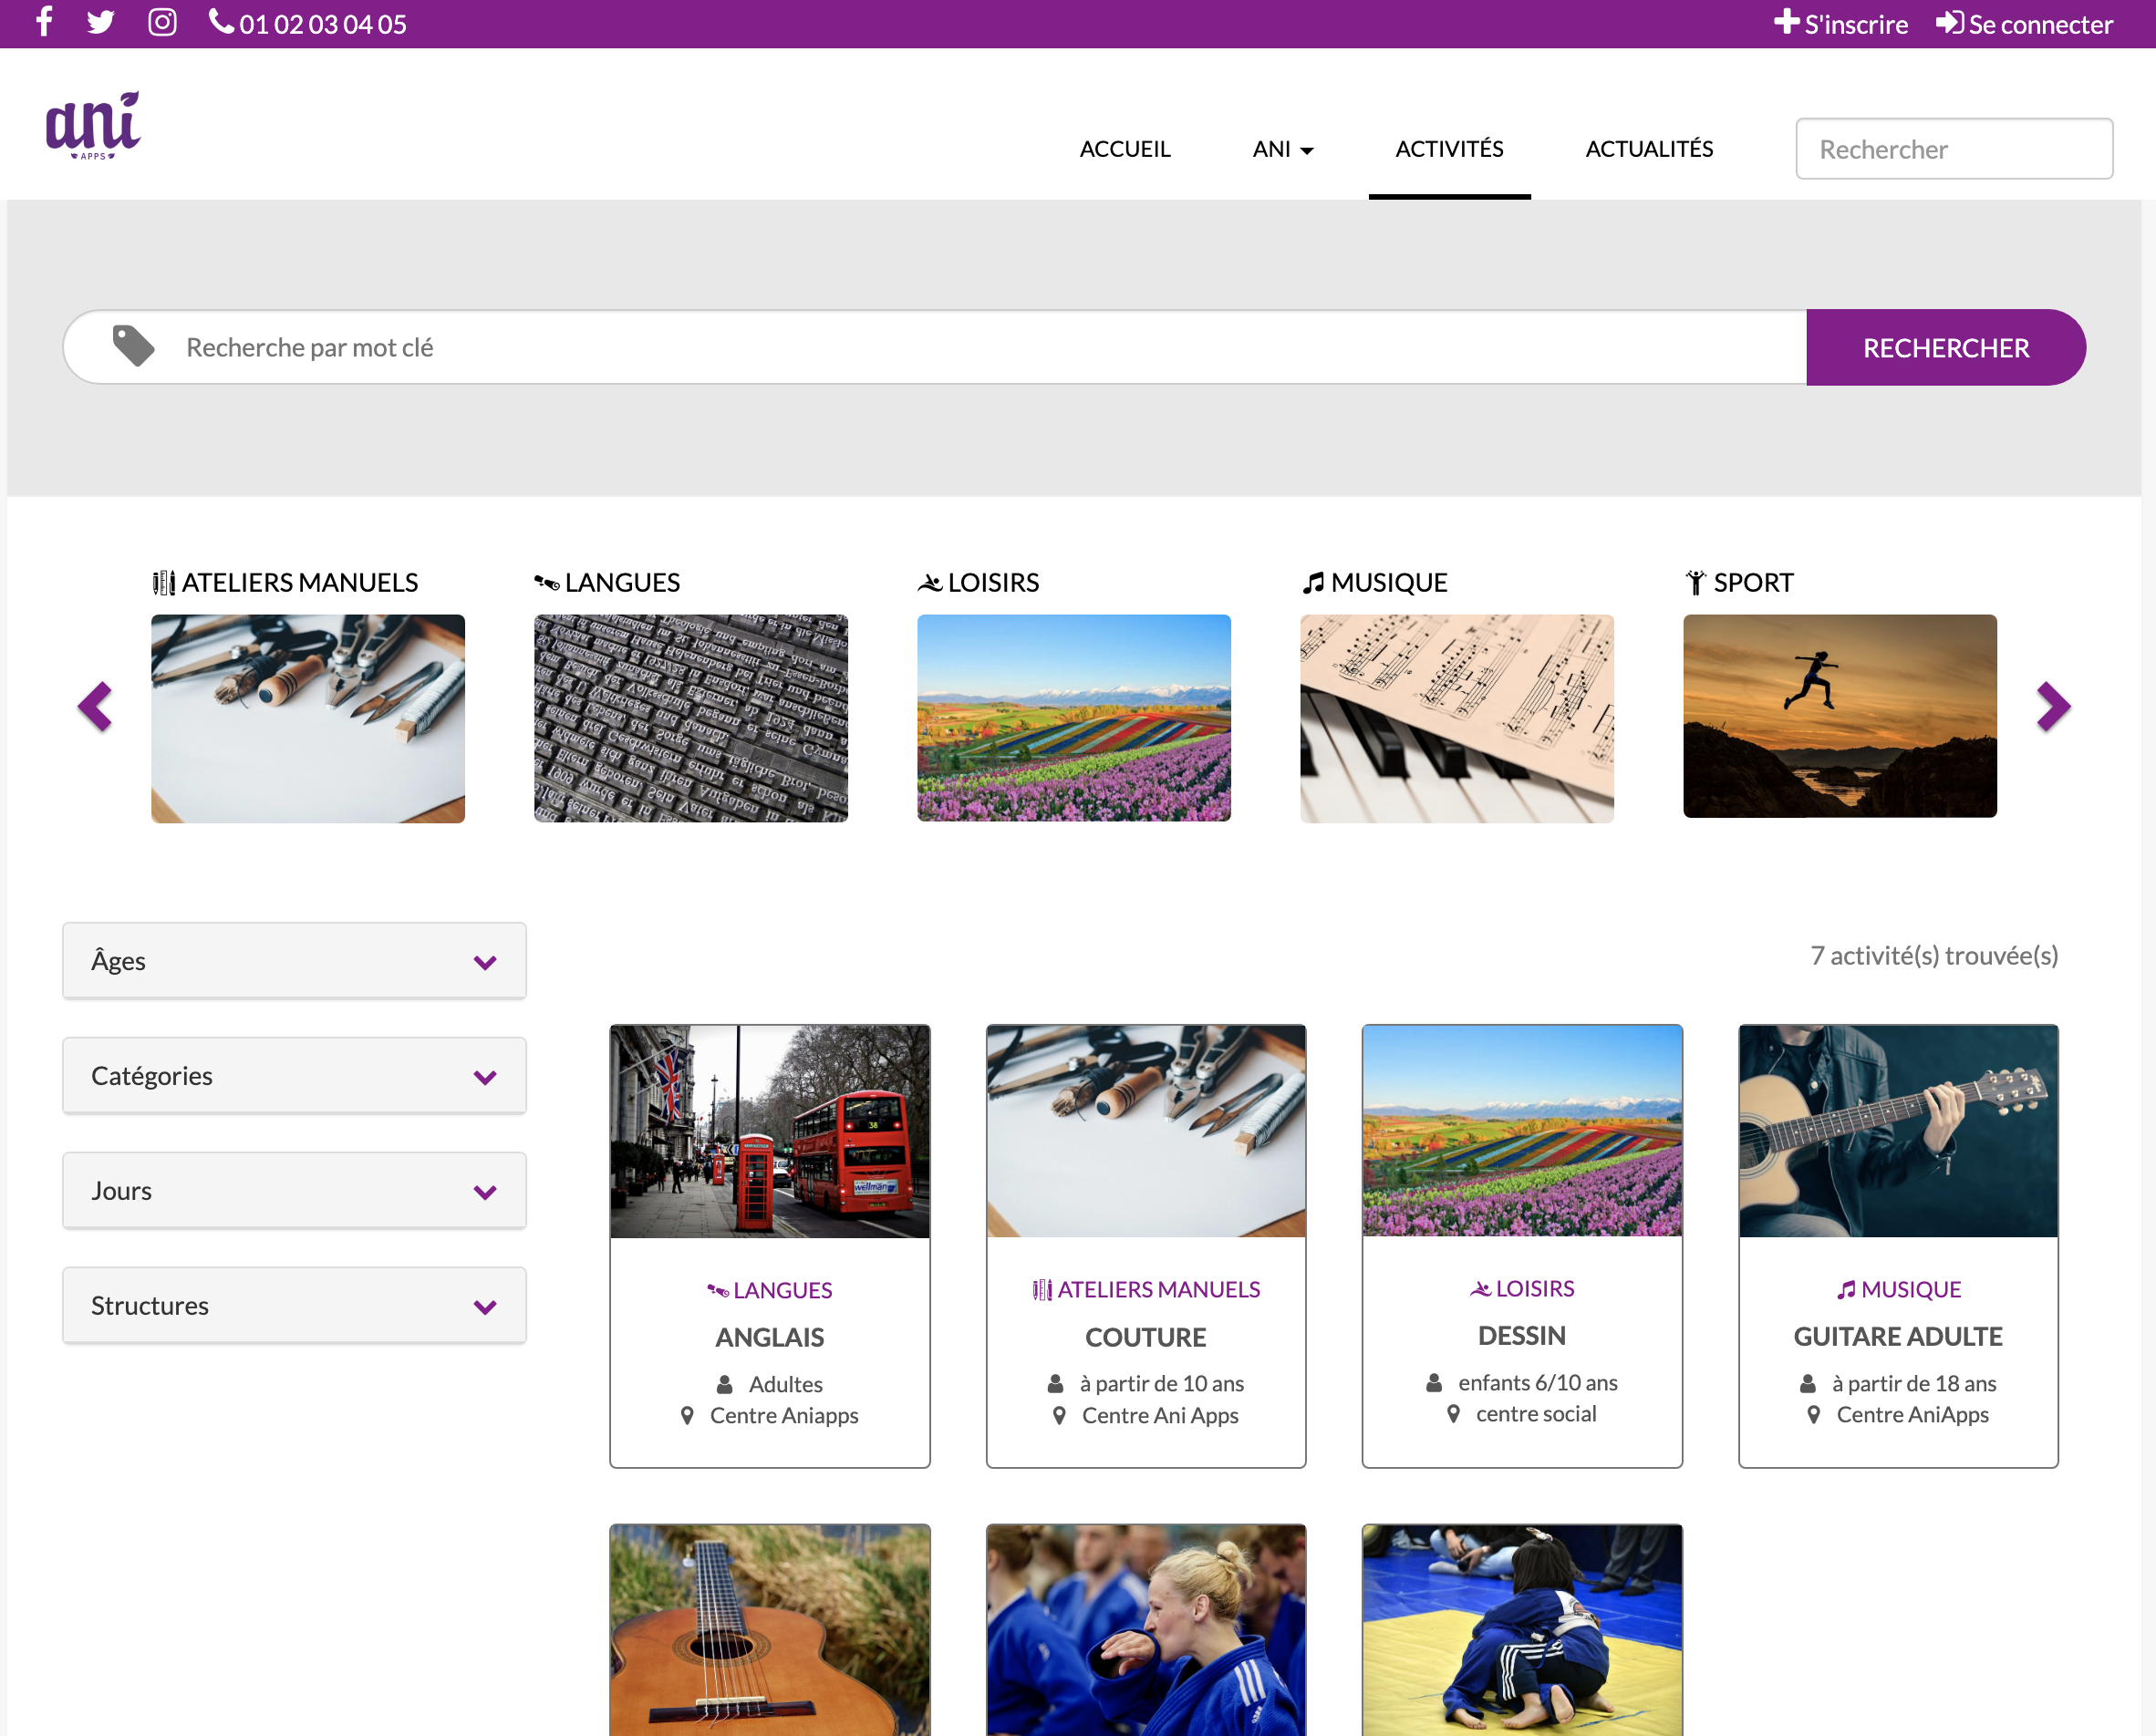This screenshot has width=2156, height=1736.
Task: Expand the Catégories filter
Action: 294,1075
